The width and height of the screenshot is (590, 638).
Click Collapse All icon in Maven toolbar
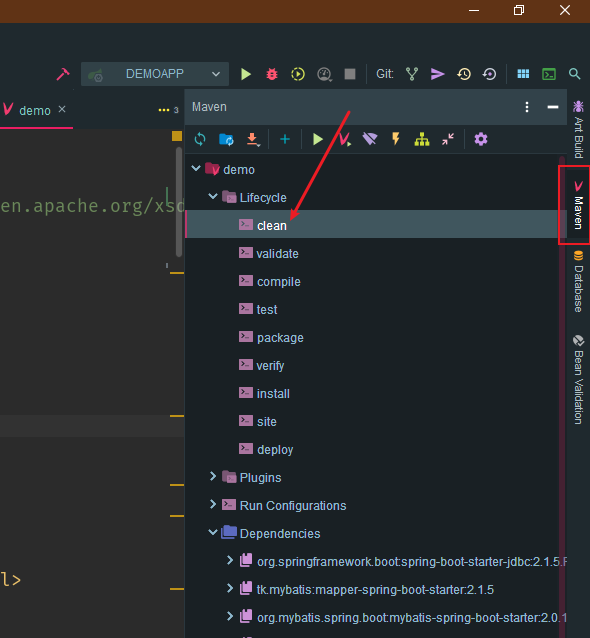coord(448,139)
